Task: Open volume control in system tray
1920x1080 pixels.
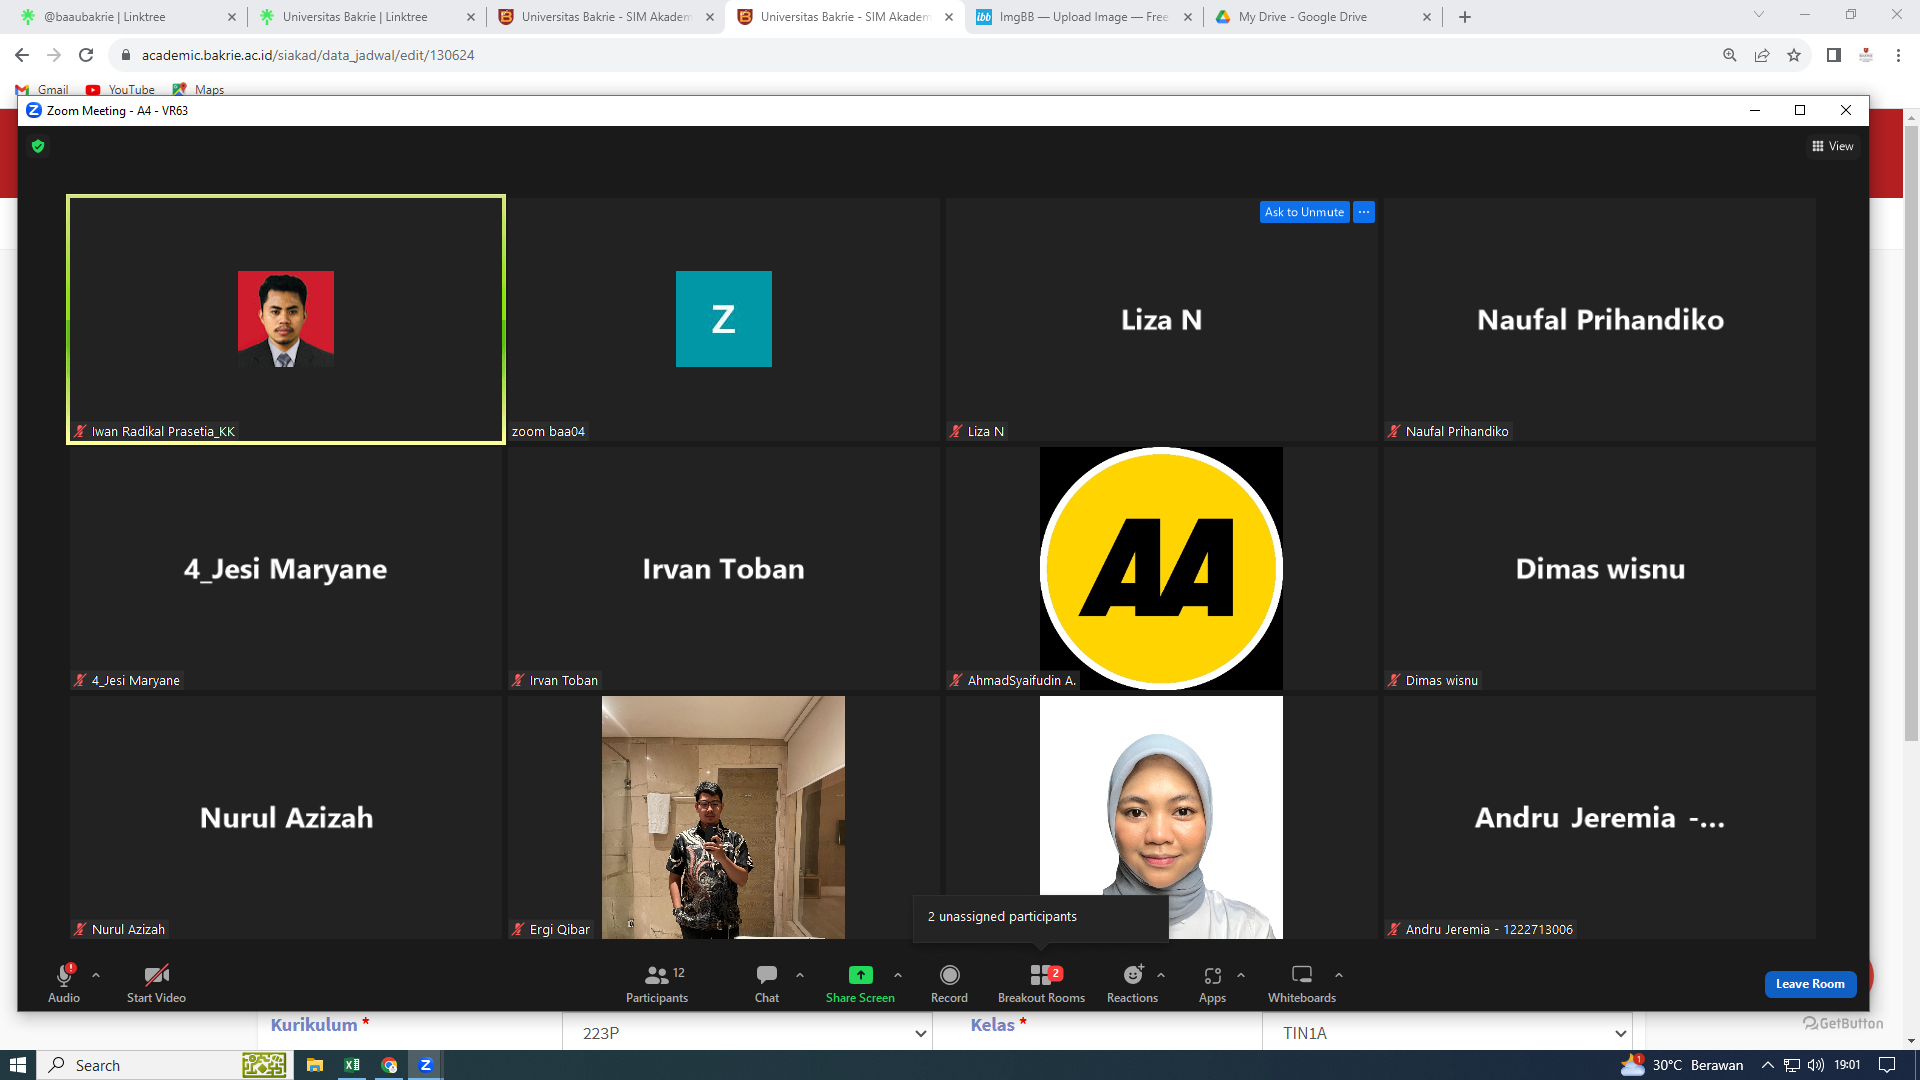Action: click(x=1816, y=1065)
